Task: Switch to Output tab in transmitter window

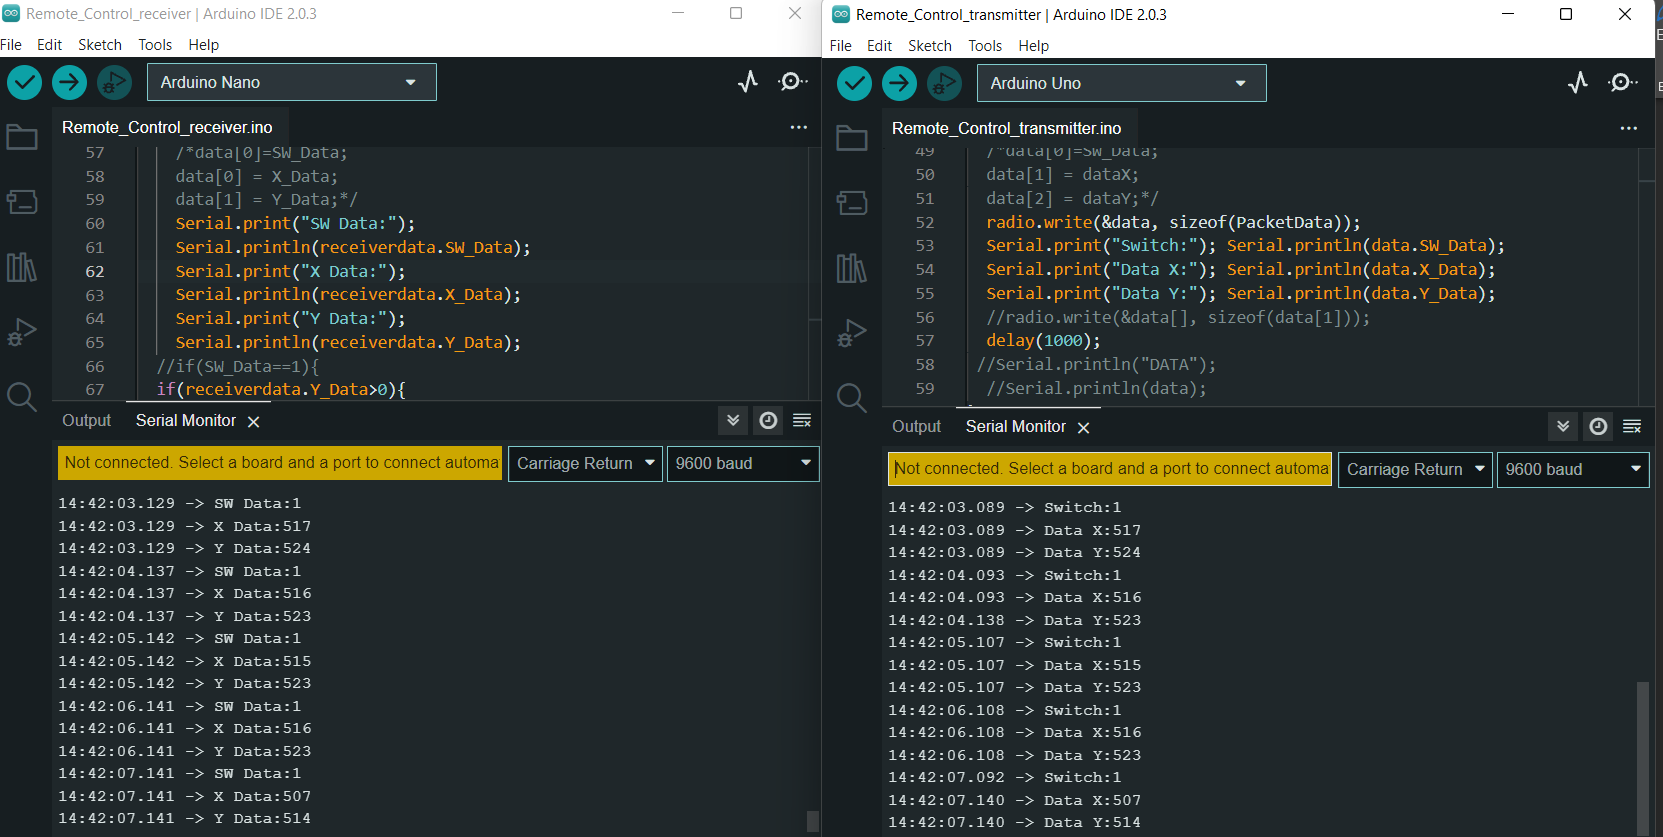Action: (917, 426)
